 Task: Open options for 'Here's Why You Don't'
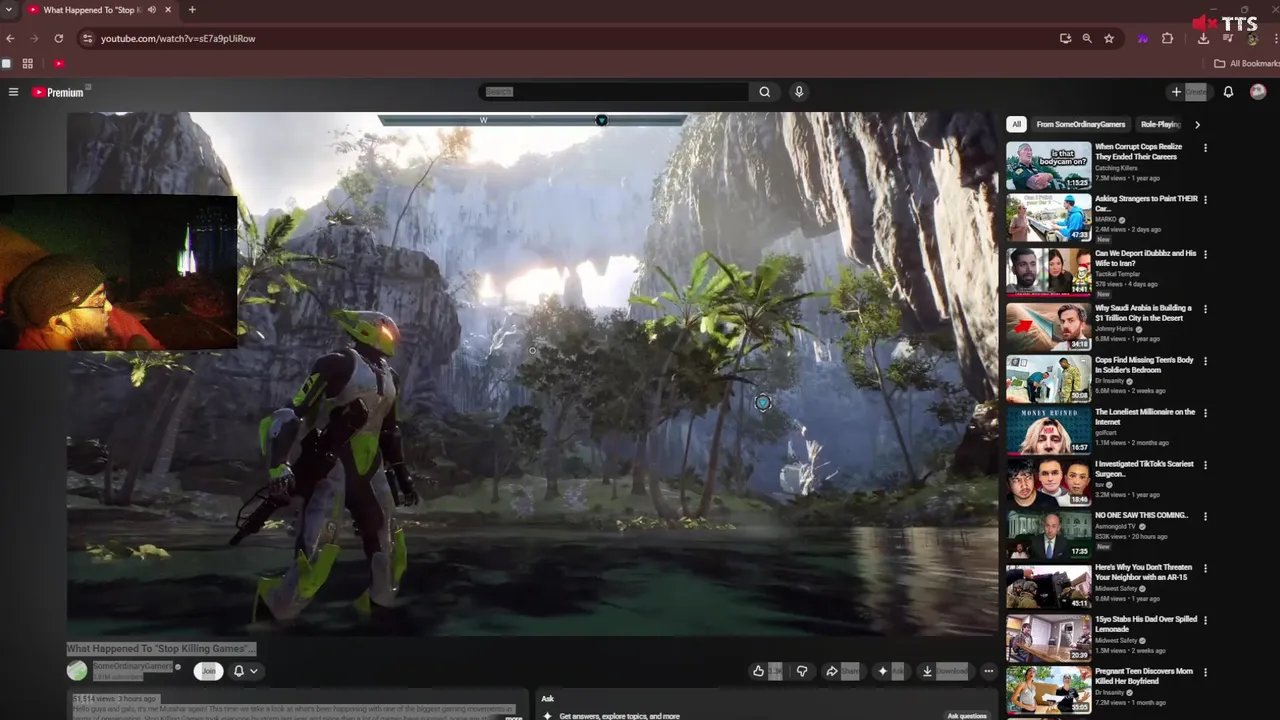[x=1205, y=568]
